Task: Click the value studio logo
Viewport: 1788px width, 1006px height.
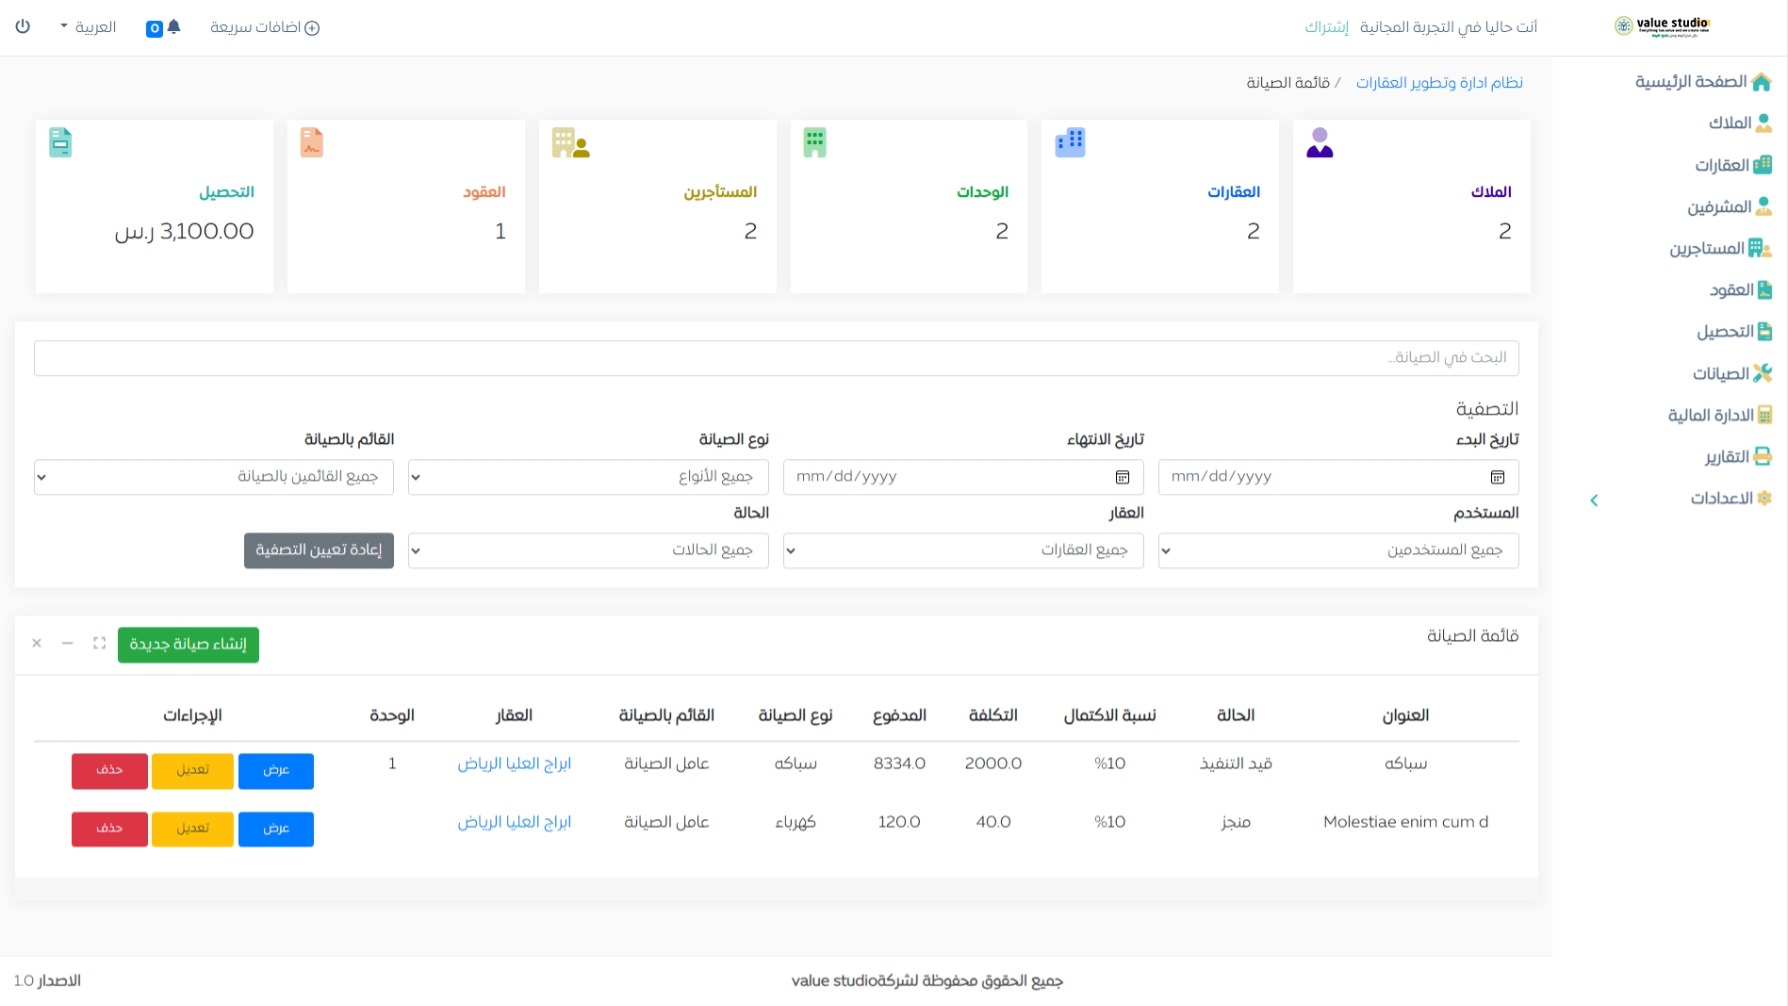Action: coord(1662,26)
